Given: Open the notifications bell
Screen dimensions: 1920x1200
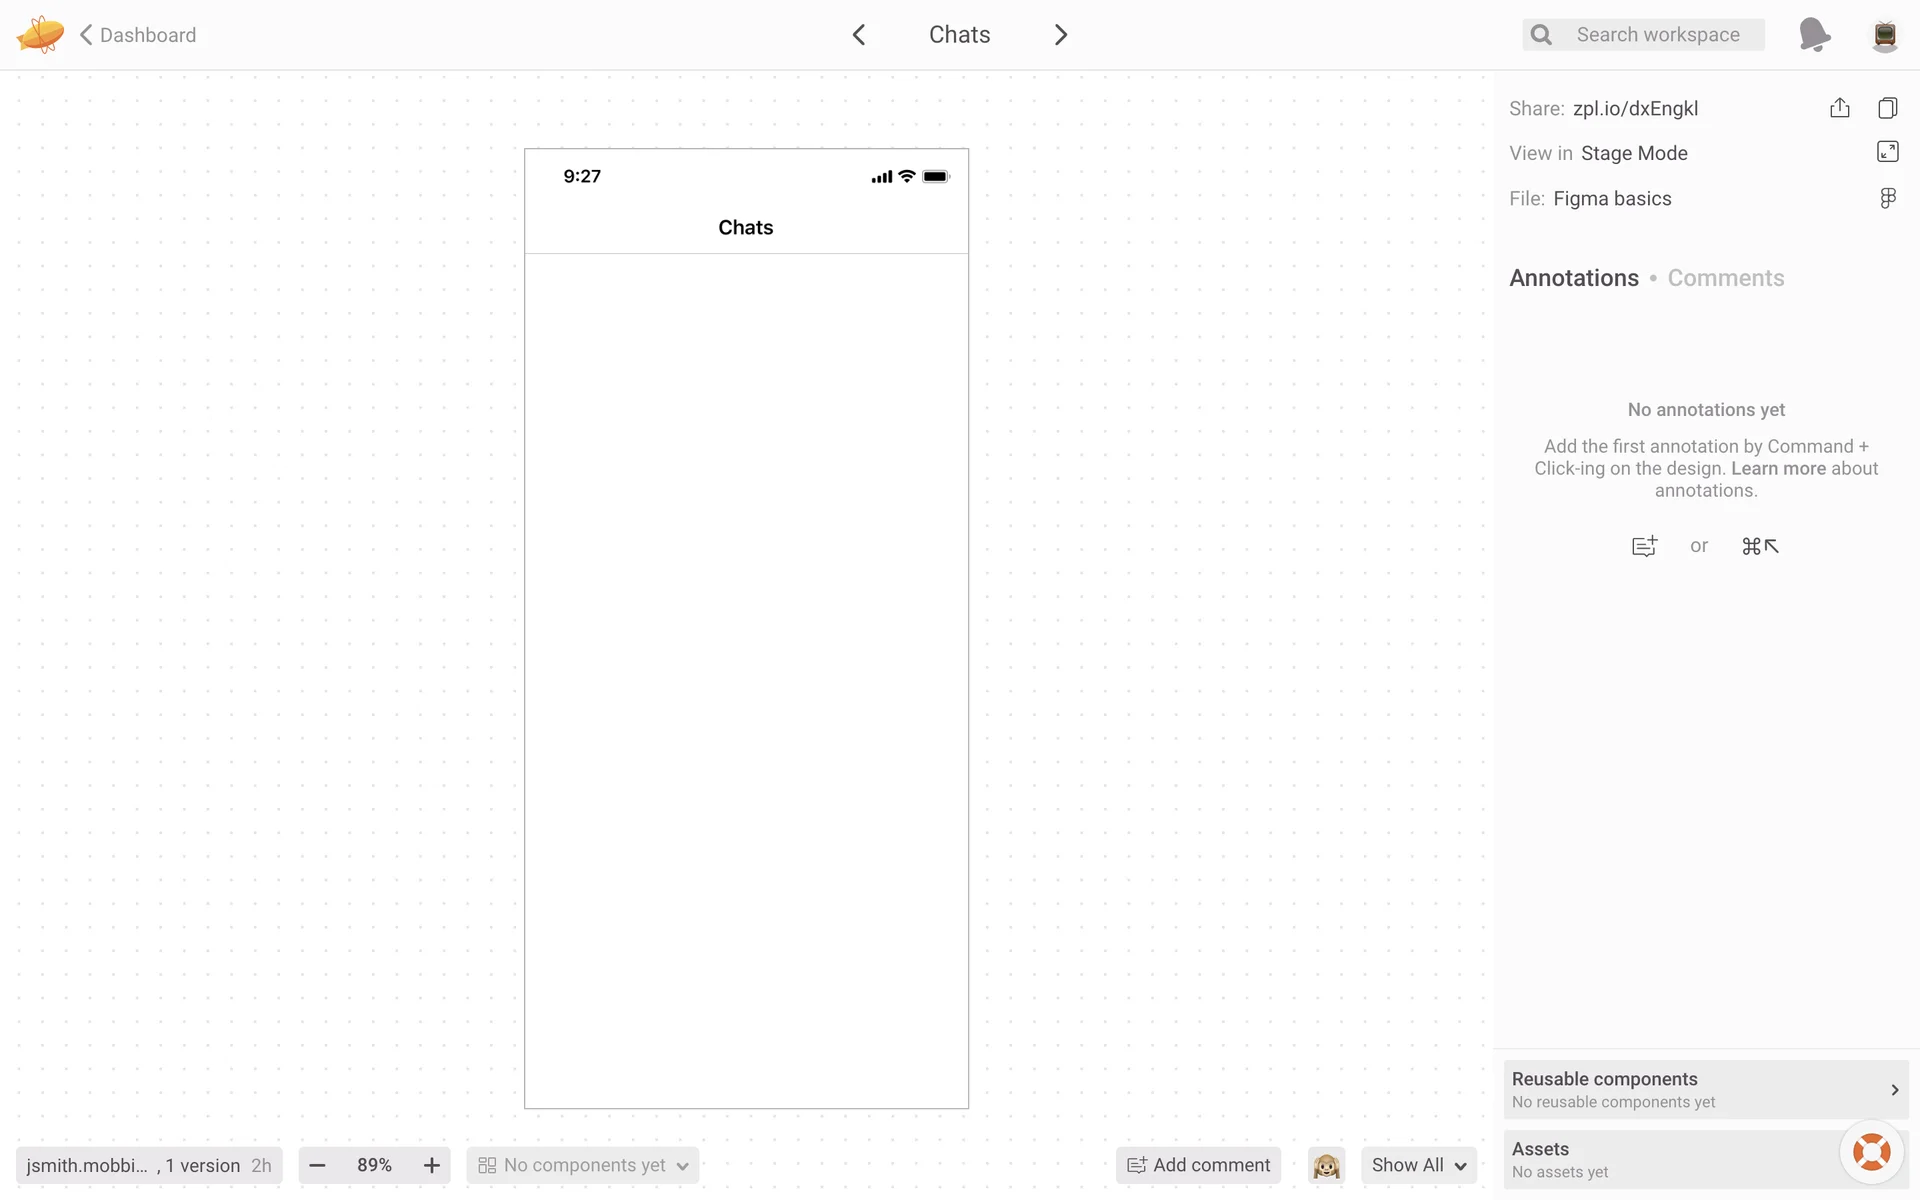Looking at the screenshot, I should 1814,35.
